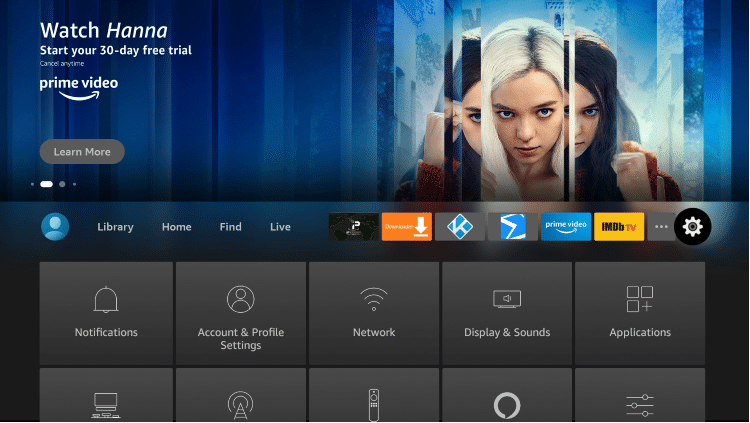Open the Notifications settings tile
Viewport: 750px width, 423px height.
click(x=106, y=313)
